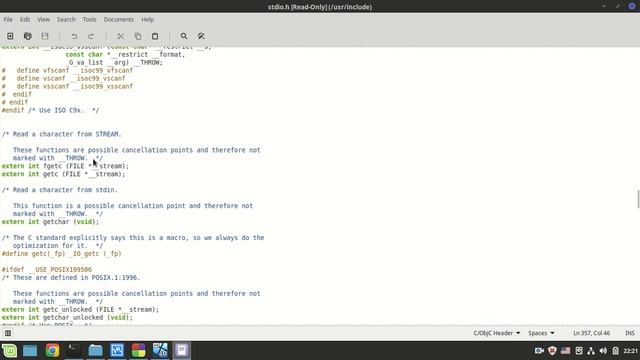Toggle the side pane button in the status bar
Image resolution: width=640 pixels, height=360 pixels.
click(x=8, y=333)
